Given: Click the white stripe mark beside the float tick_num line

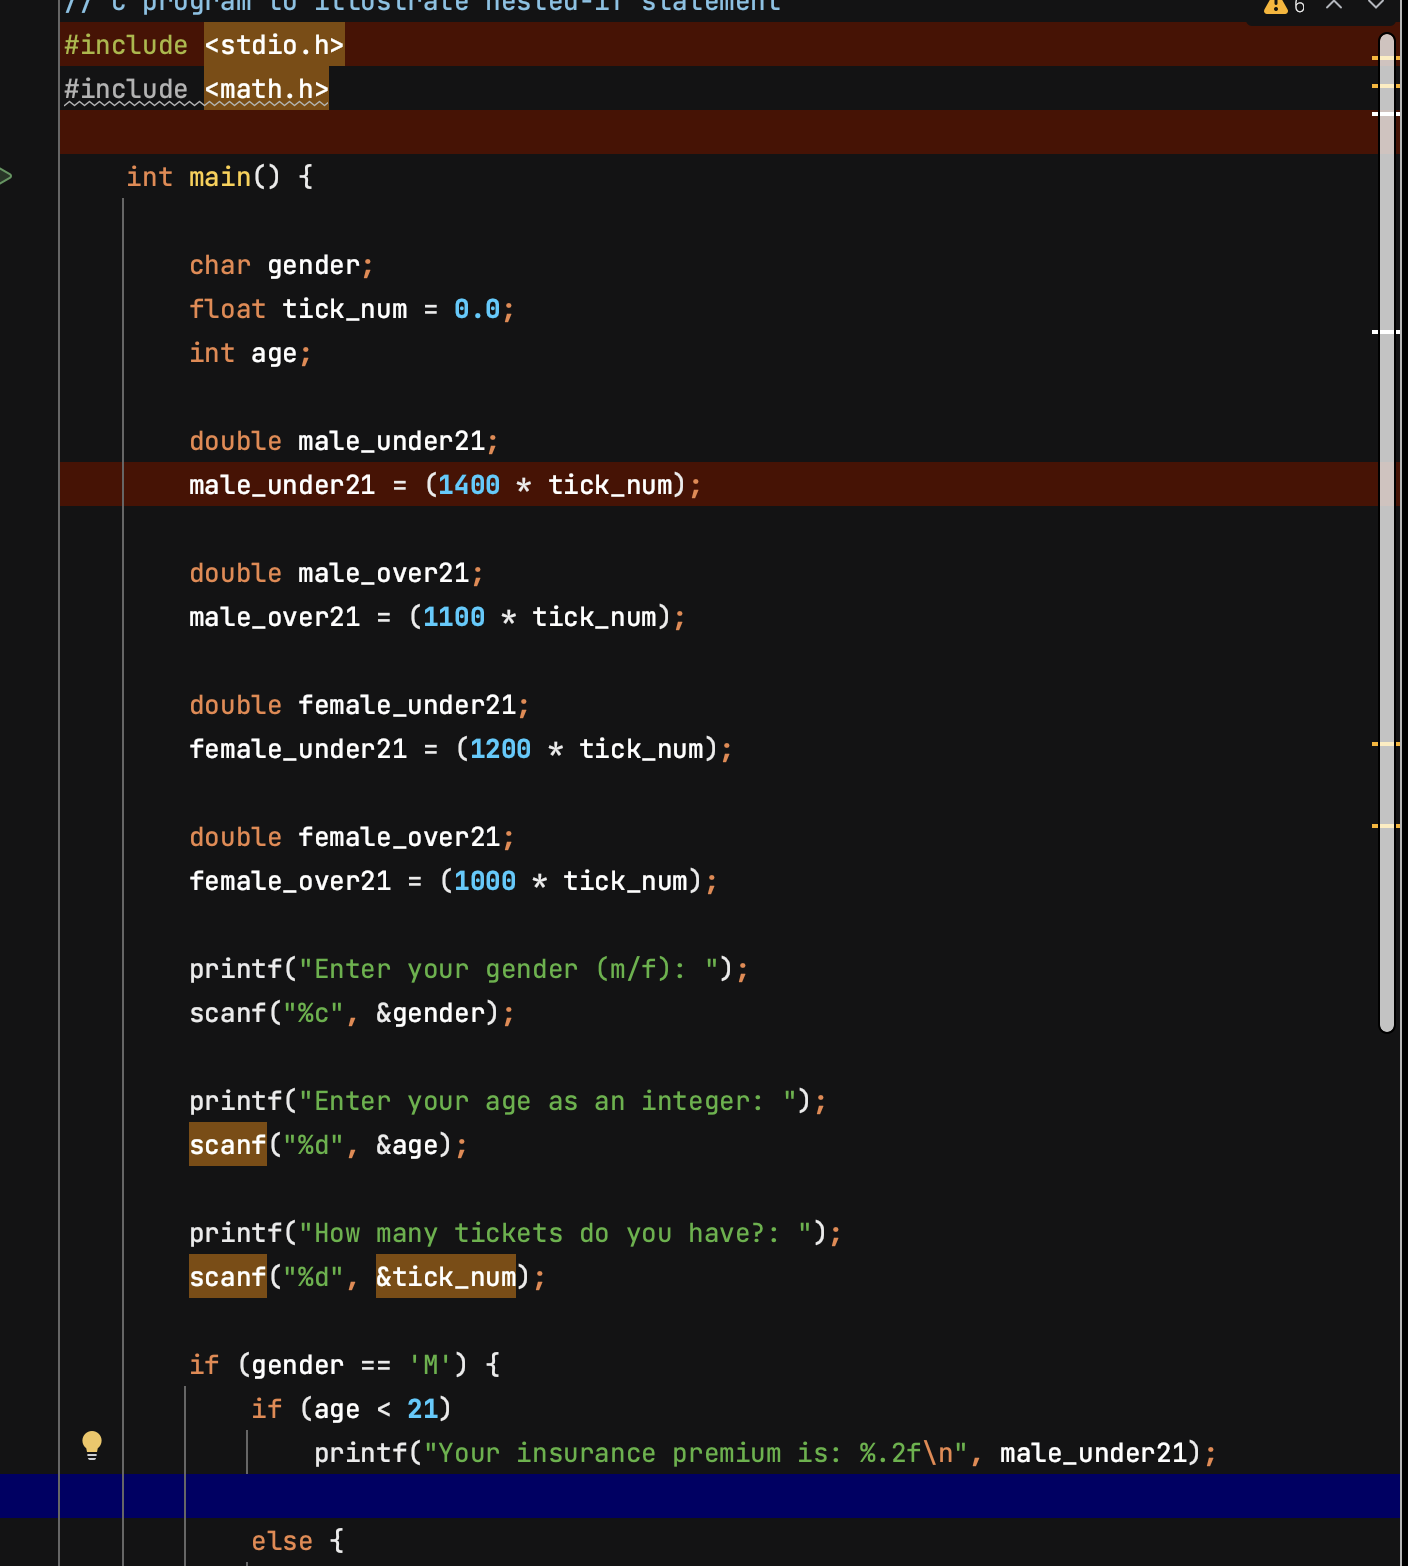Looking at the screenshot, I should click(1386, 331).
